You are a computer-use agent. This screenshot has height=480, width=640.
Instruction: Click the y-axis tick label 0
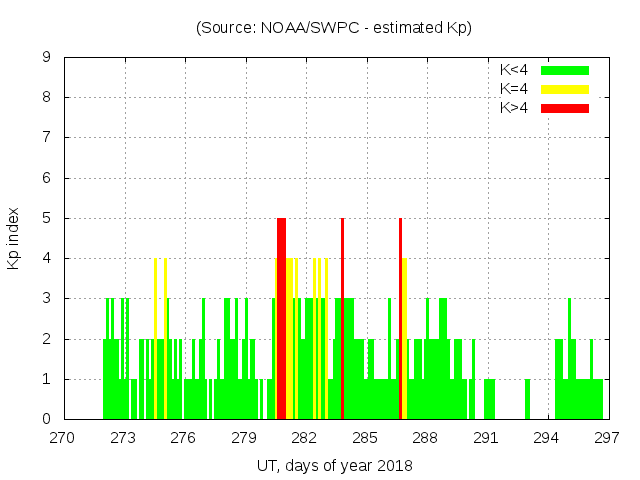pos(47,420)
